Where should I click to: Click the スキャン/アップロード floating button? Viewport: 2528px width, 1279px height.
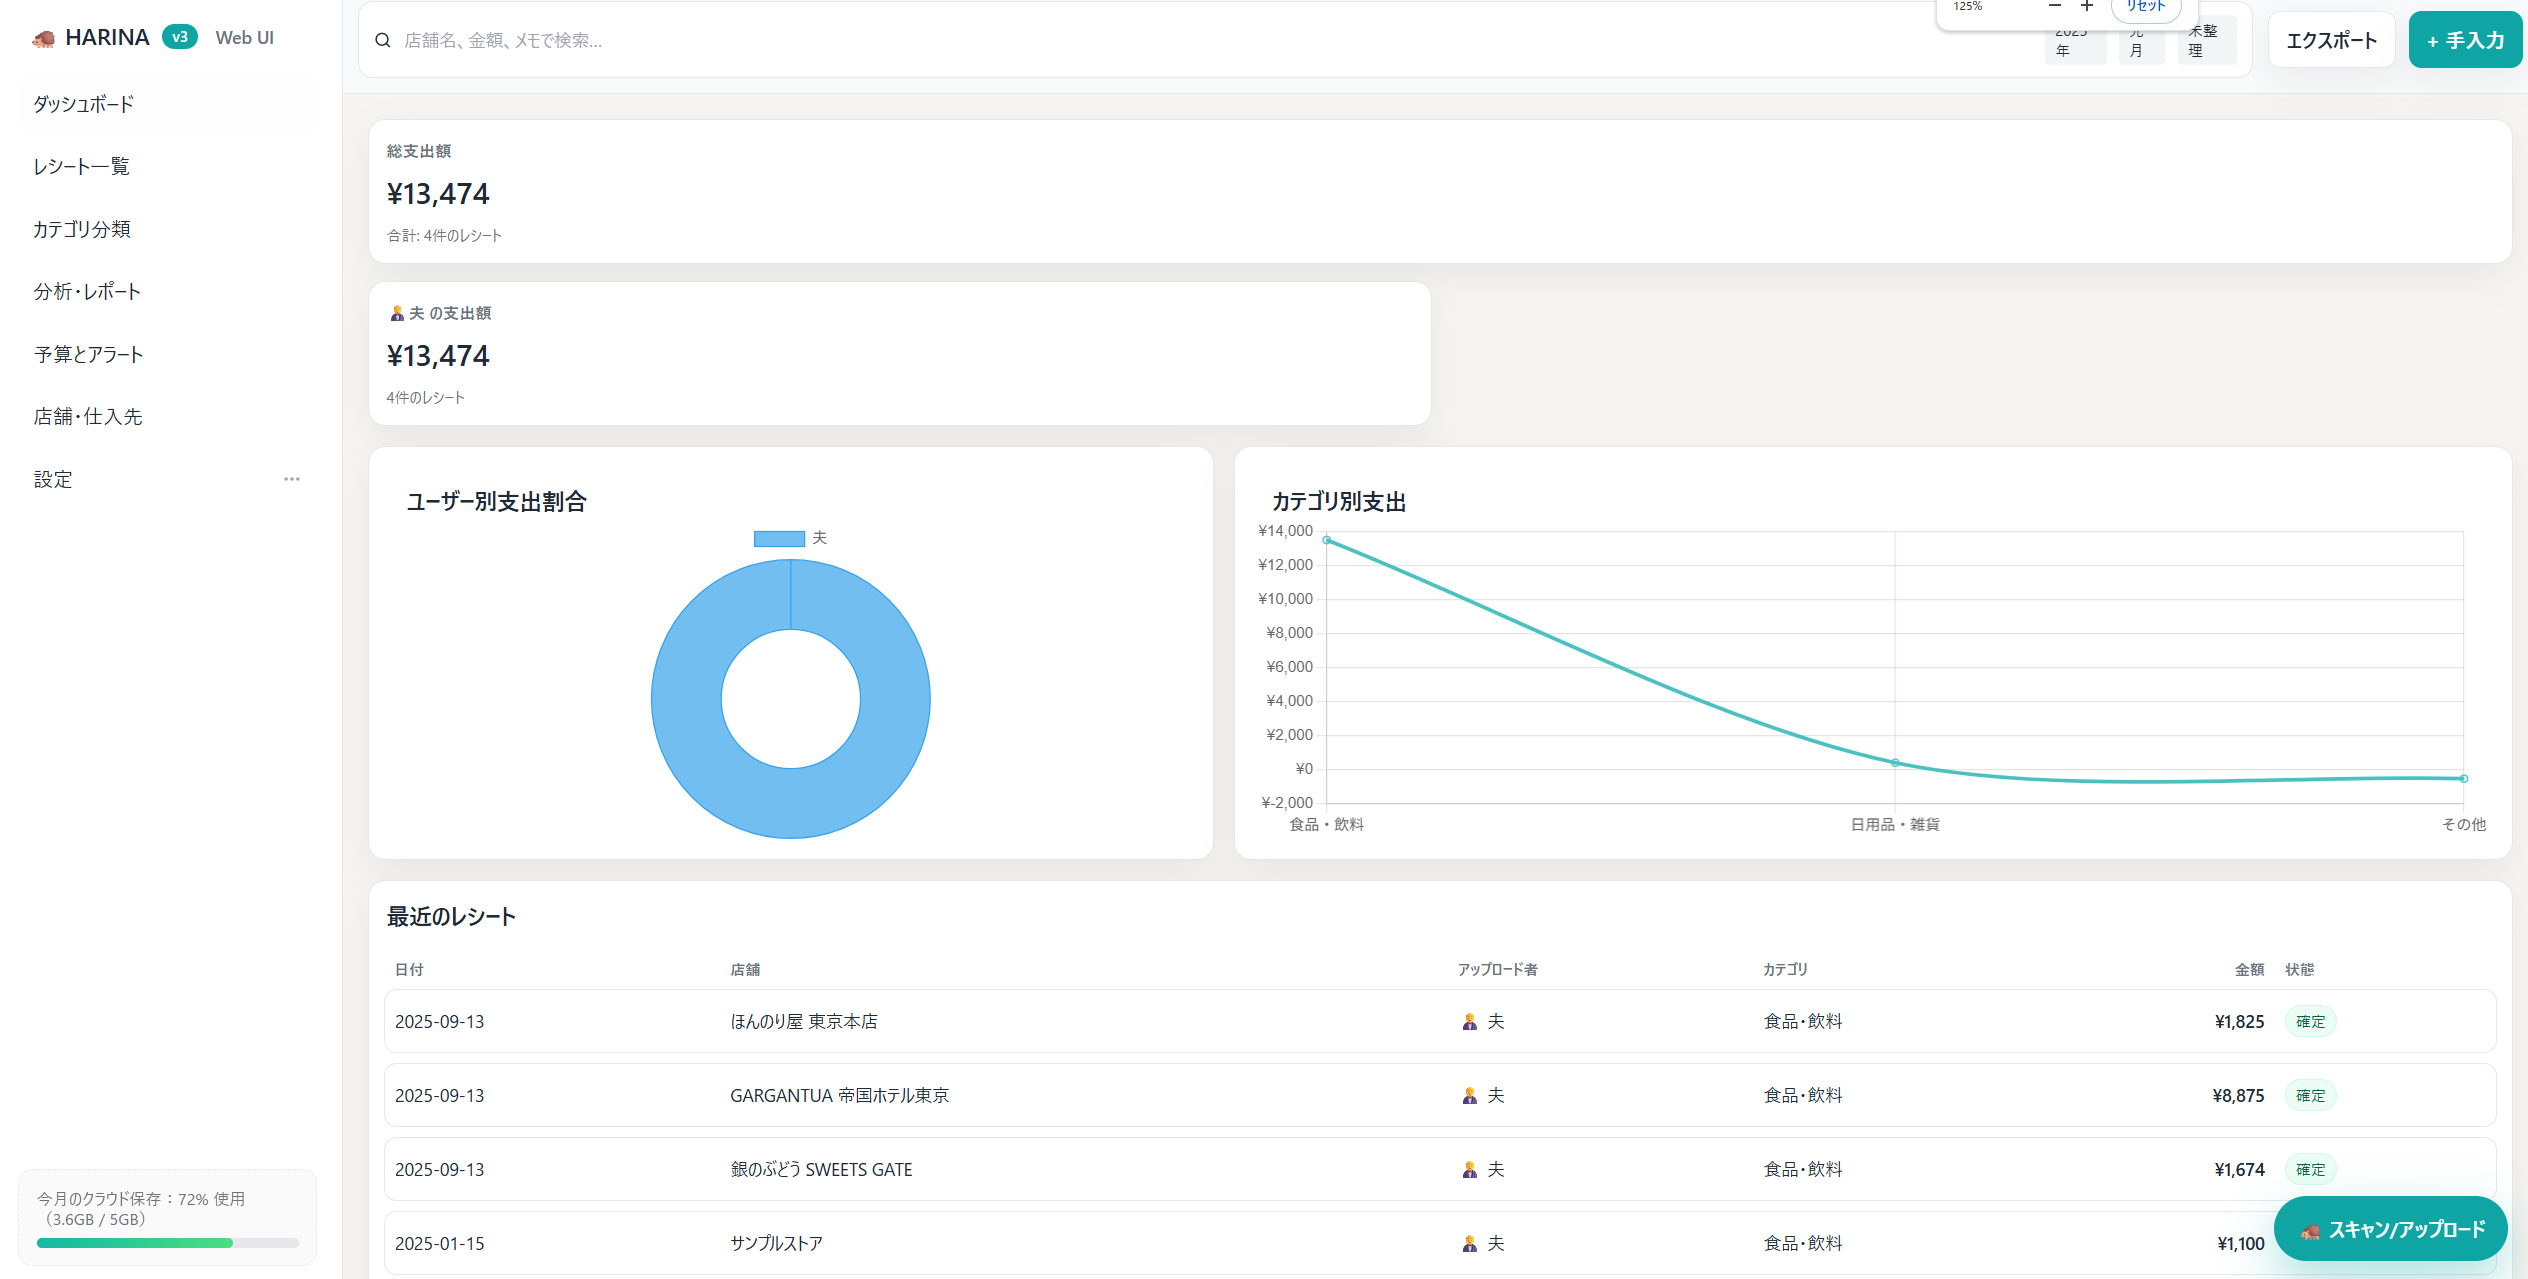pyautogui.click(x=2390, y=1229)
